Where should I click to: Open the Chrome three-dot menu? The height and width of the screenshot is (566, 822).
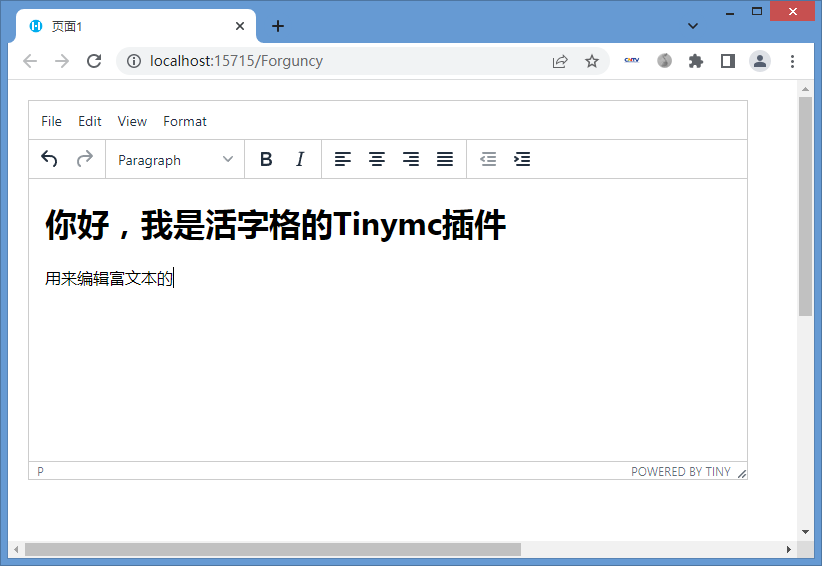click(792, 61)
